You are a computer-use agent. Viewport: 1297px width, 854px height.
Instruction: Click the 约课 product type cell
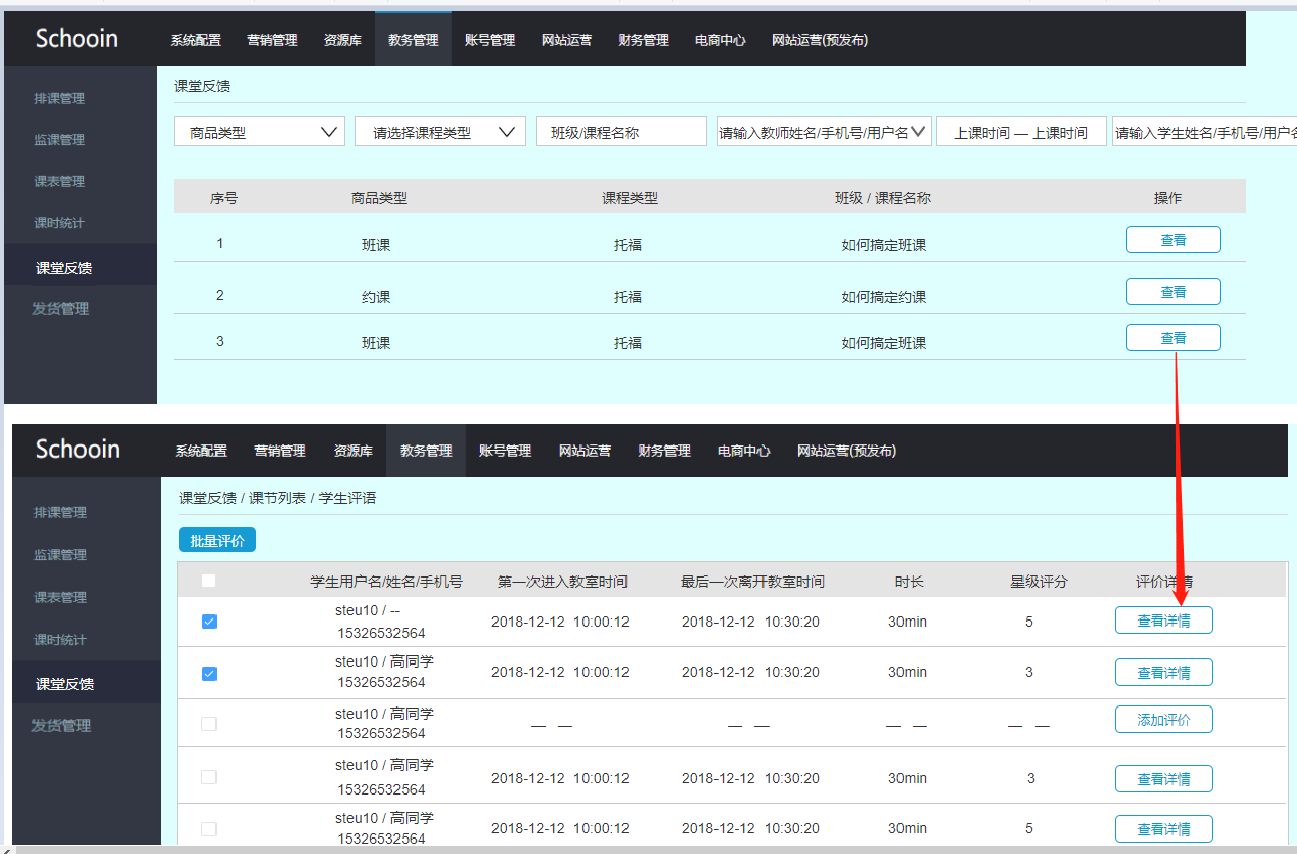tap(376, 297)
